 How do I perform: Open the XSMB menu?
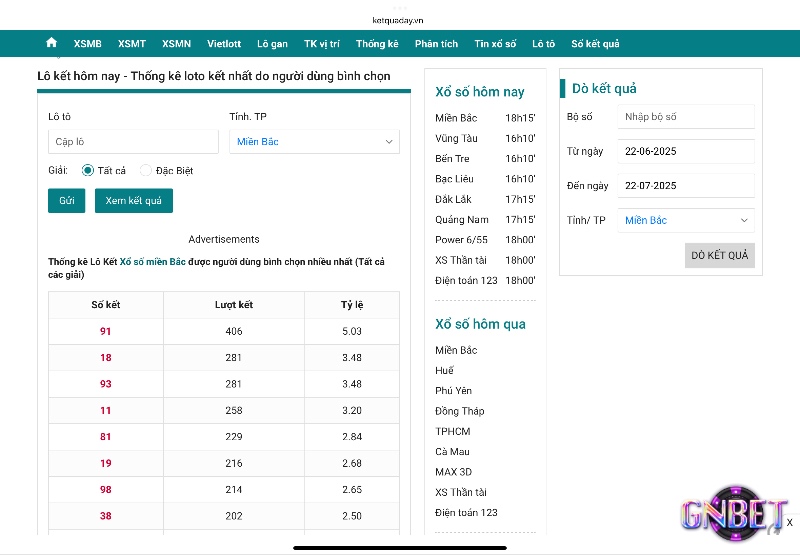click(87, 44)
